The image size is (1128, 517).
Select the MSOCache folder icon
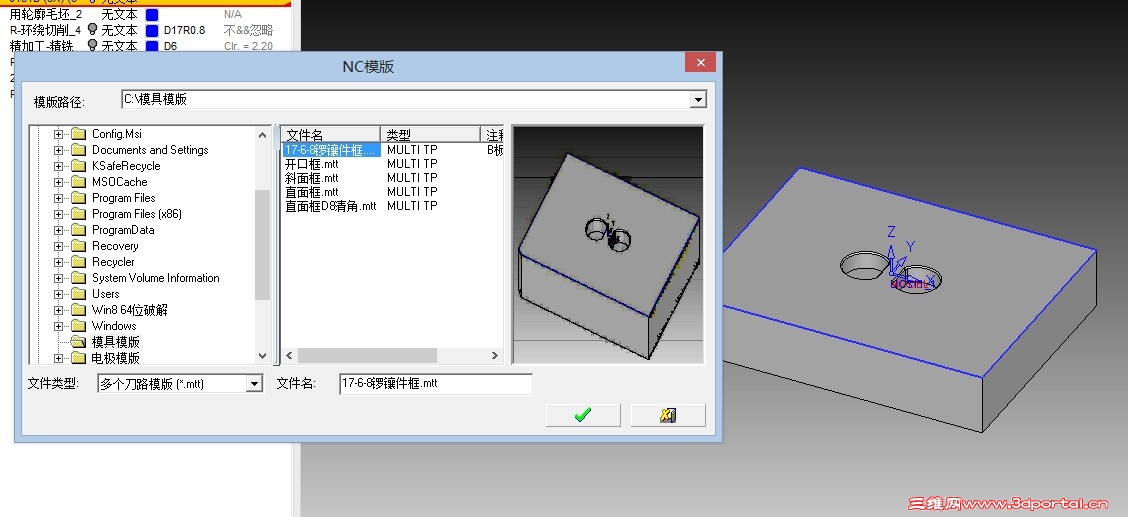coord(78,182)
